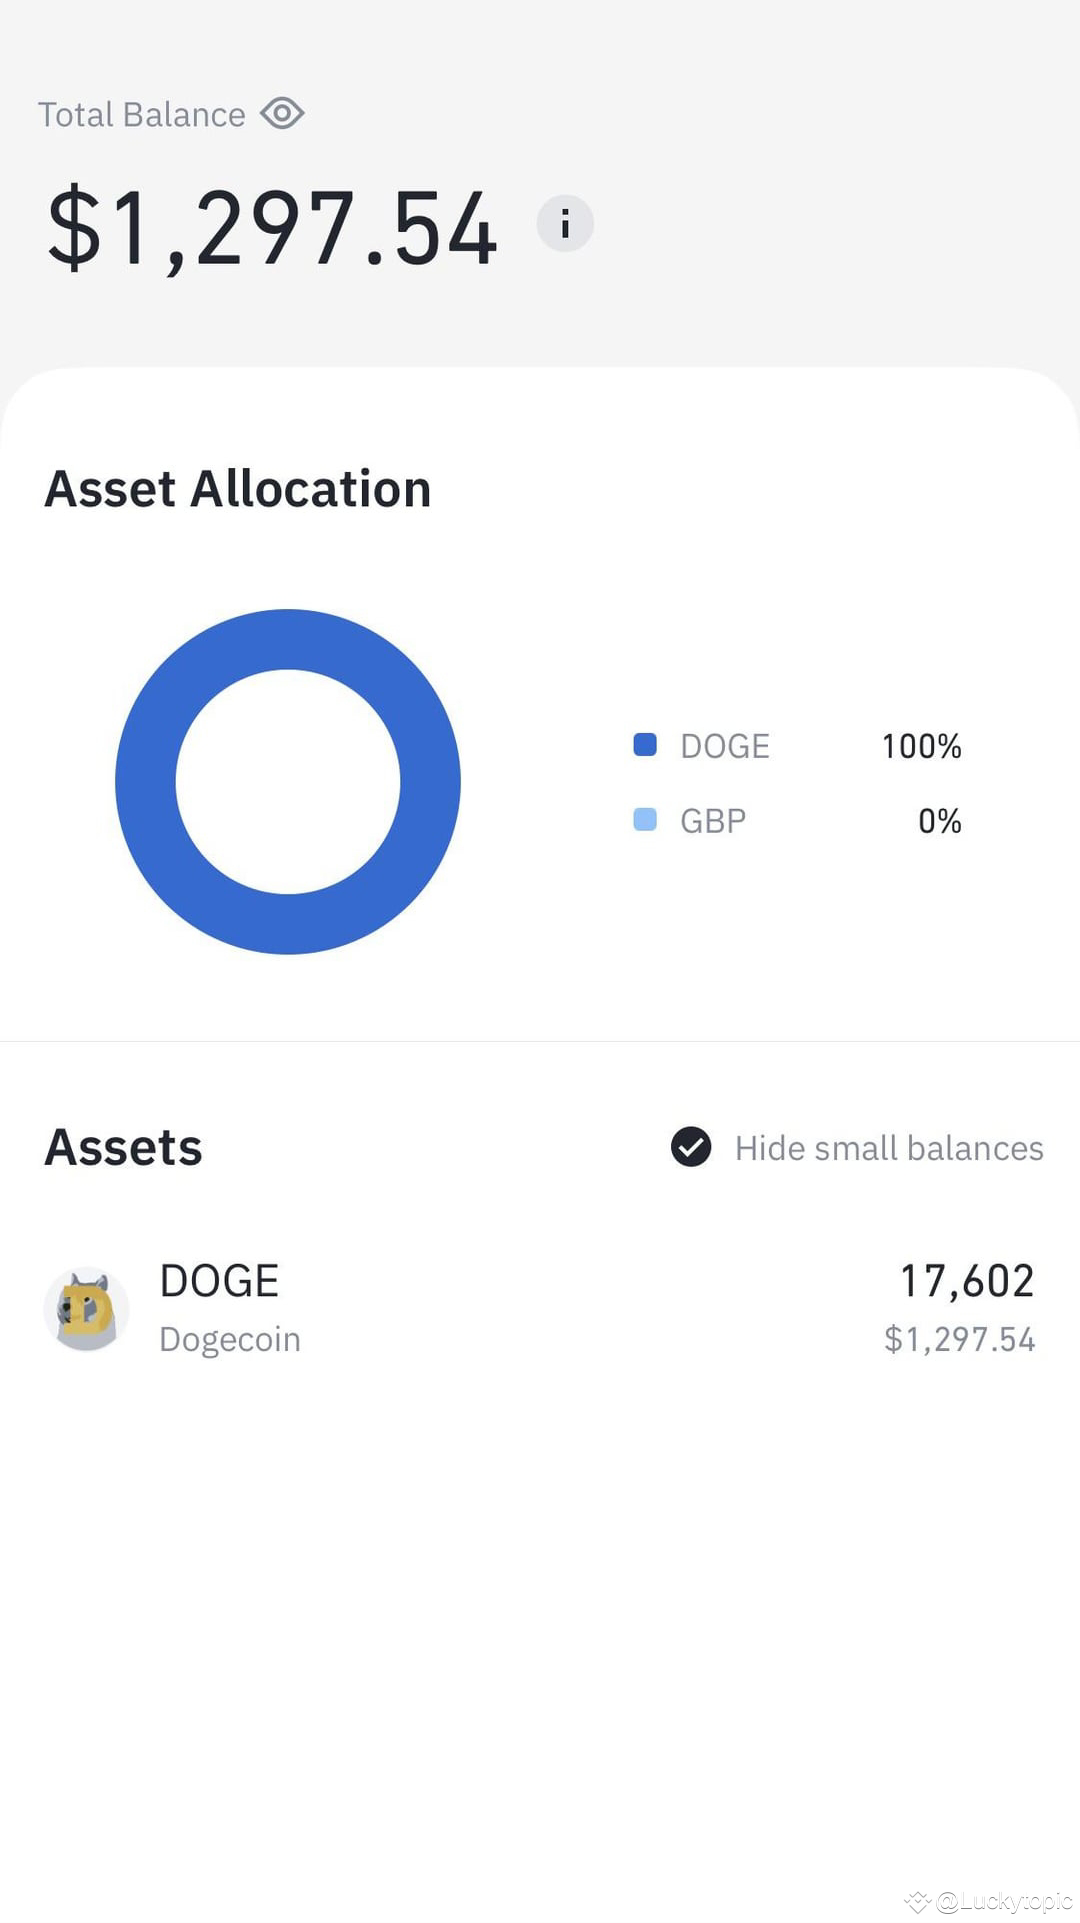Toggle balance visibility eye icon
Viewport: 1080px width, 1923px height.
click(282, 114)
